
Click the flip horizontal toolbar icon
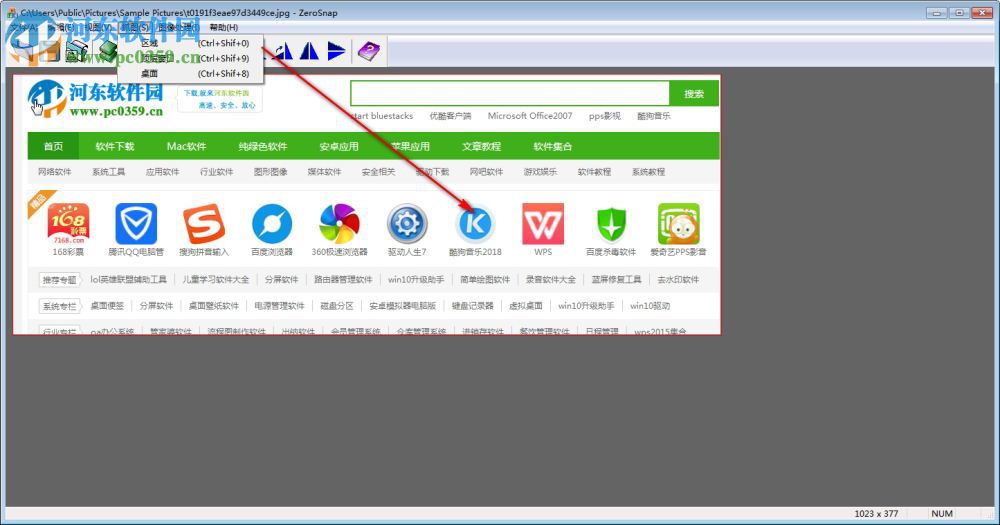click(309, 51)
